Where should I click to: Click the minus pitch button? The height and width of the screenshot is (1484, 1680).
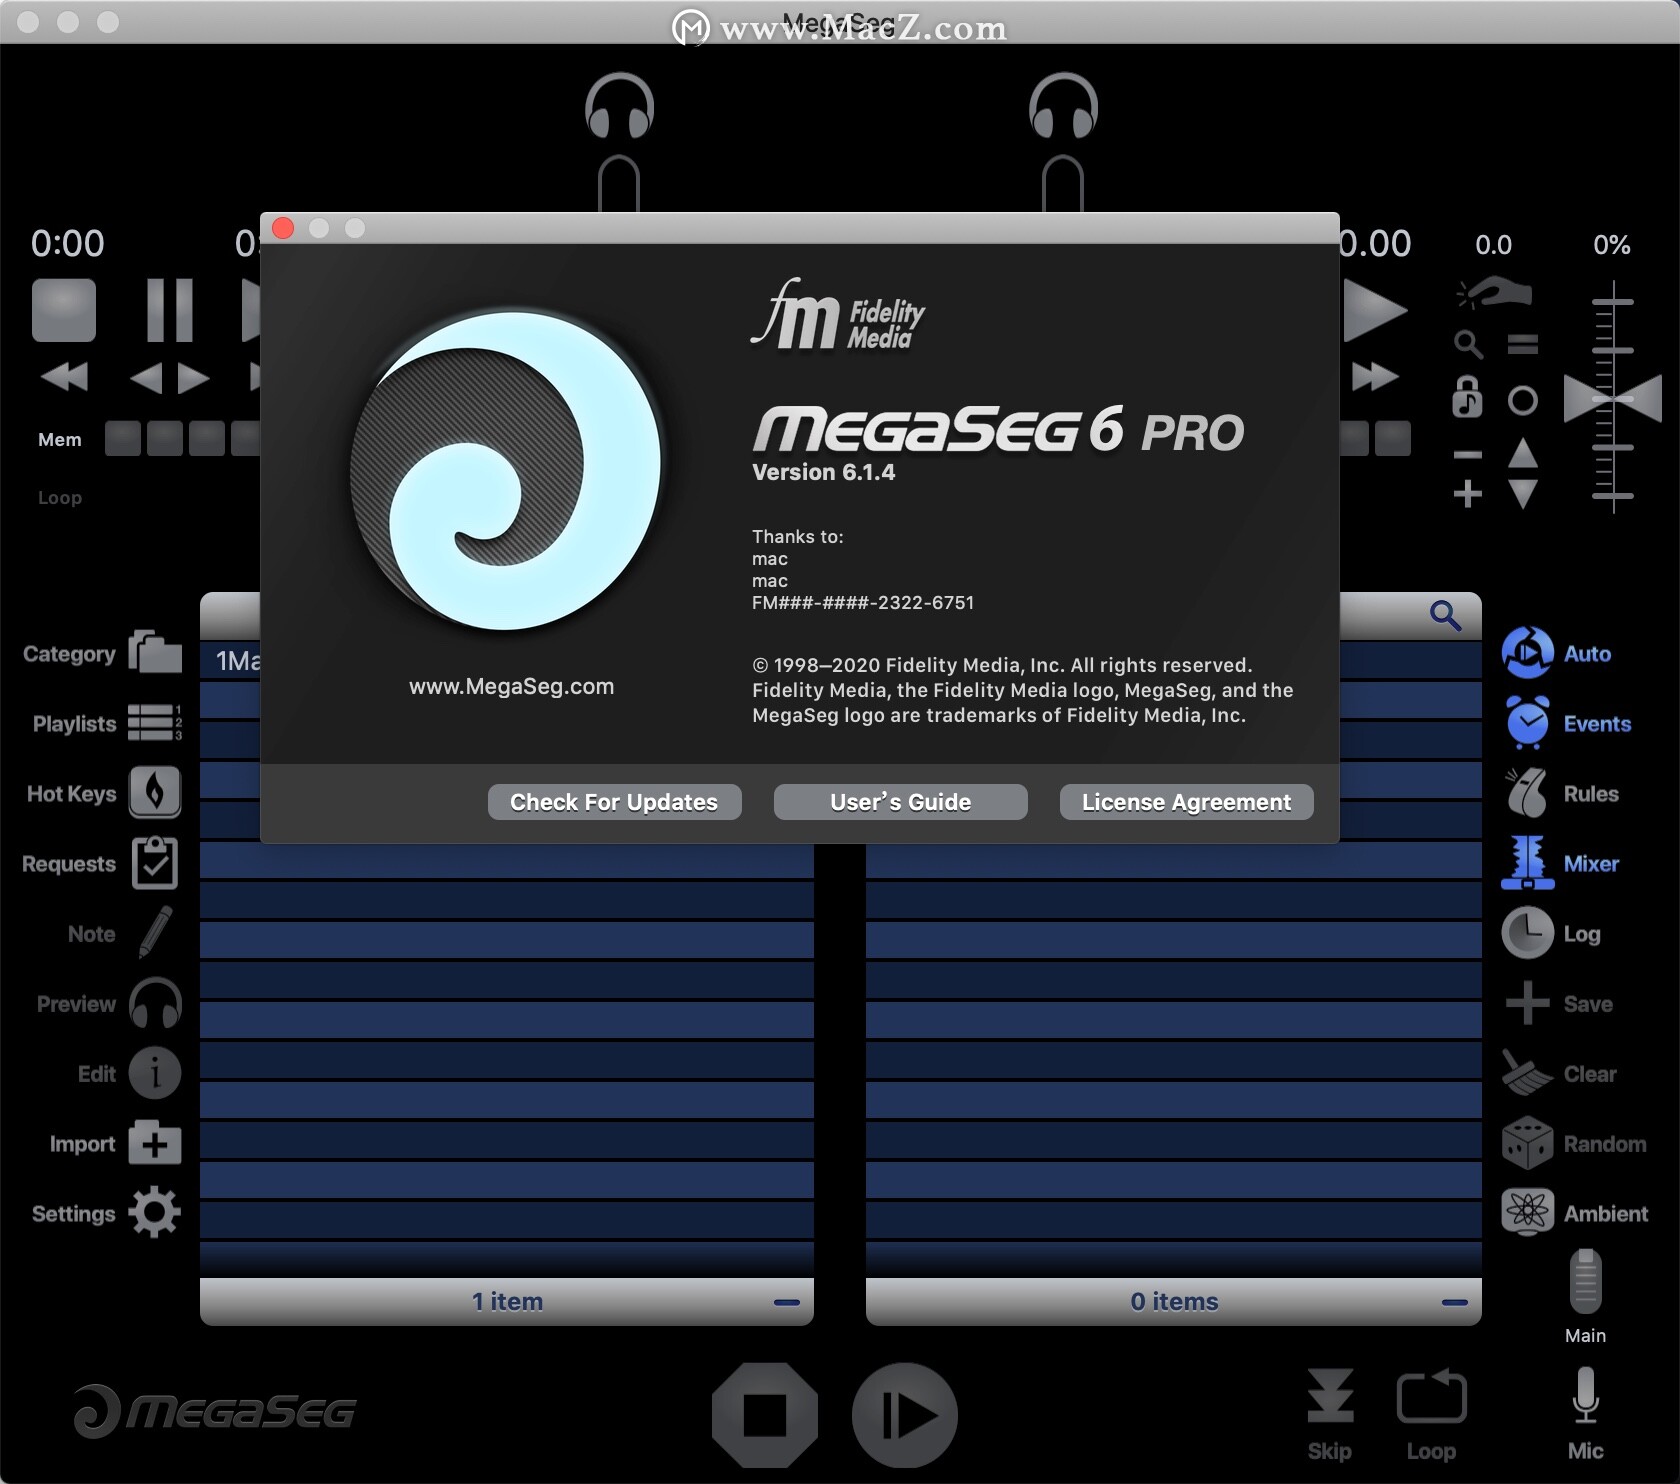point(1468,455)
